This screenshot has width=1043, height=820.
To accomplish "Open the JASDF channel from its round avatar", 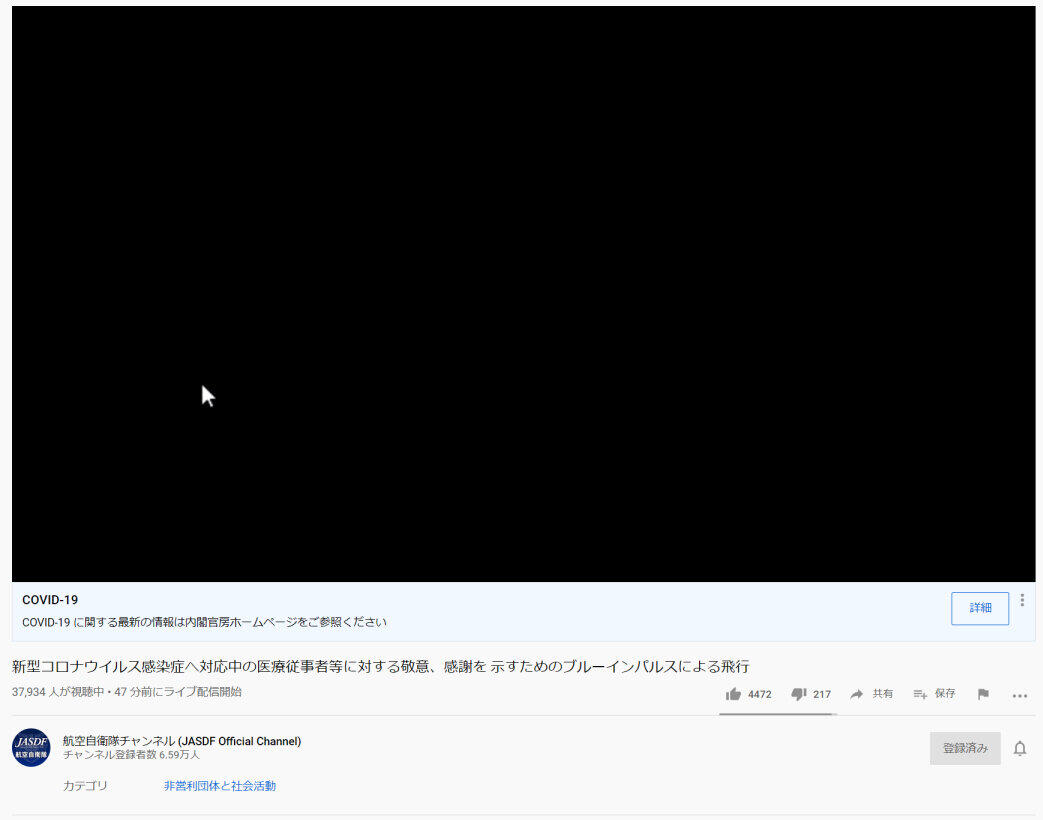I will tap(31, 748).
